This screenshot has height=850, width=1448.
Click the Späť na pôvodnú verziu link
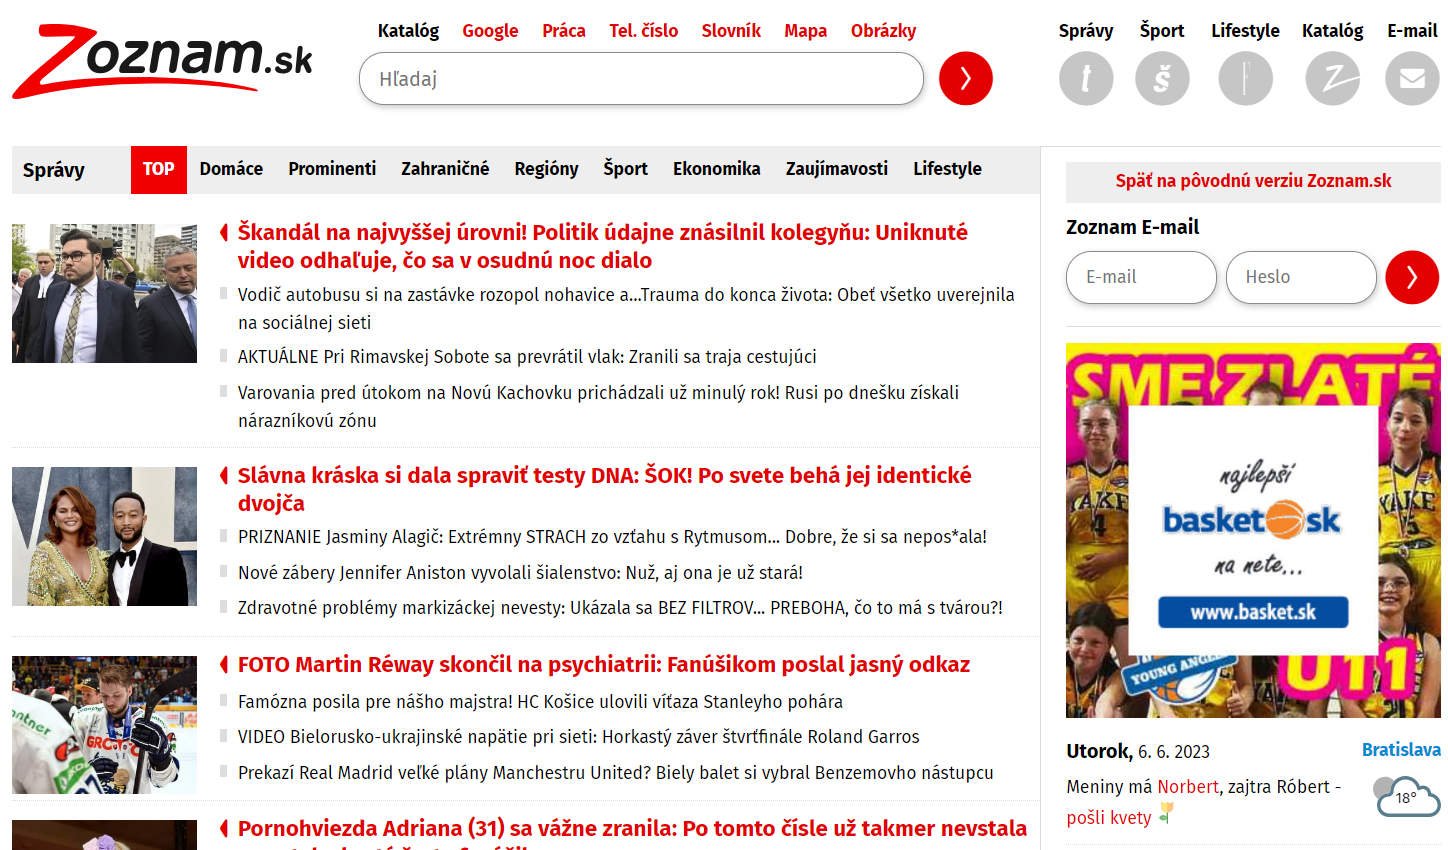(1253, 181)
